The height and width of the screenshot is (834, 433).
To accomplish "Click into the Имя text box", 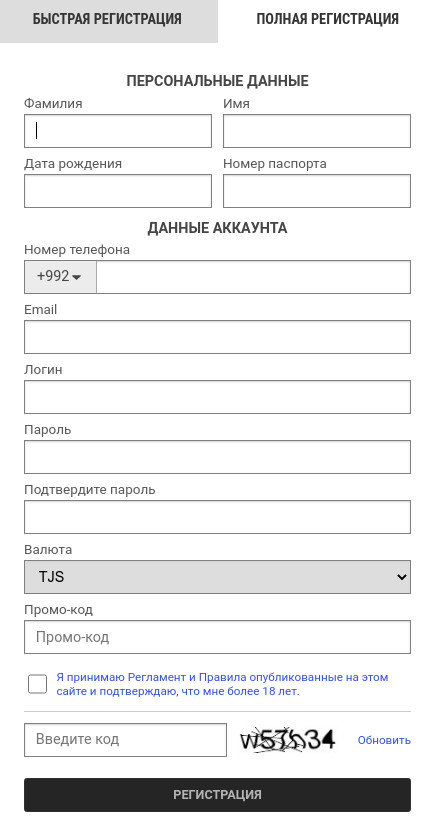I will [317, 131].
